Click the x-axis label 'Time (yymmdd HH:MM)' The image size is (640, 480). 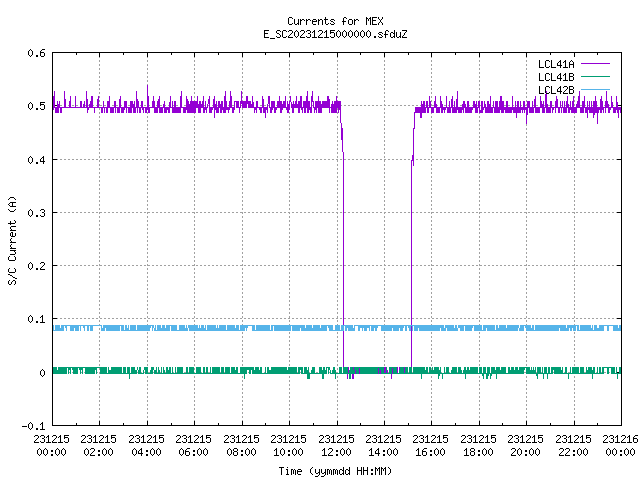(x=335, y=471)
